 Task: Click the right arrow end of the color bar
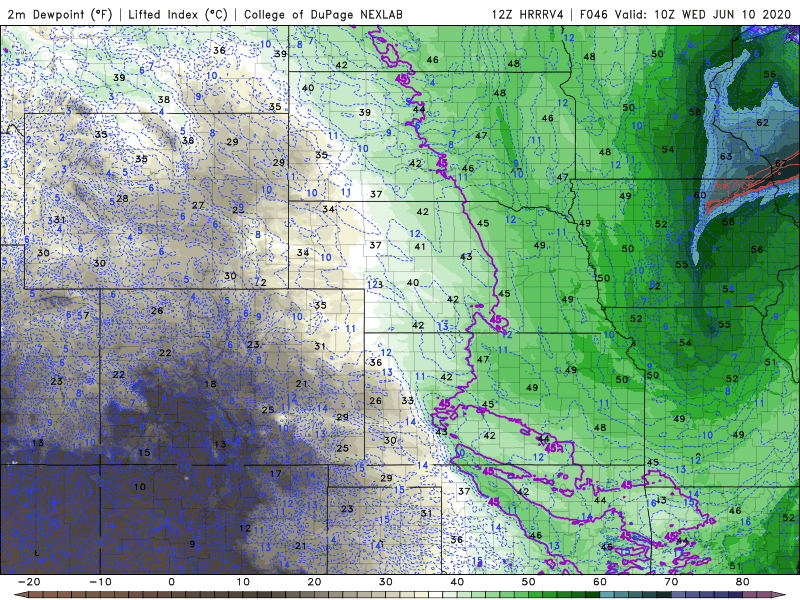click(x=779, y=595)
